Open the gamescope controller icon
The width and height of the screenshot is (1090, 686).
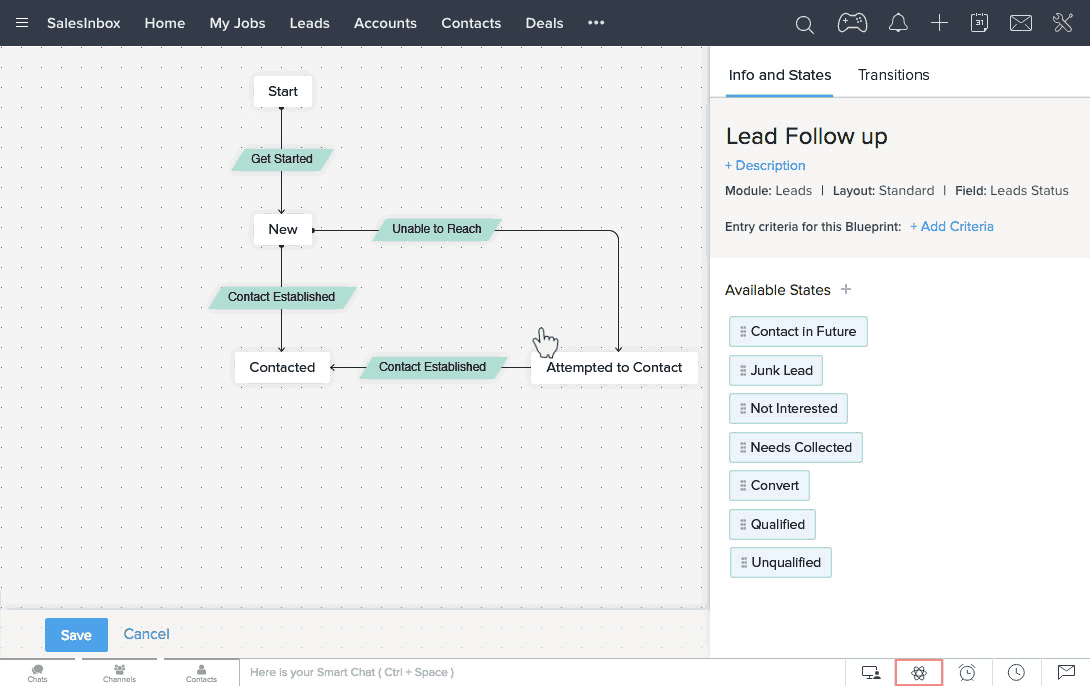(x=852, y=23)
